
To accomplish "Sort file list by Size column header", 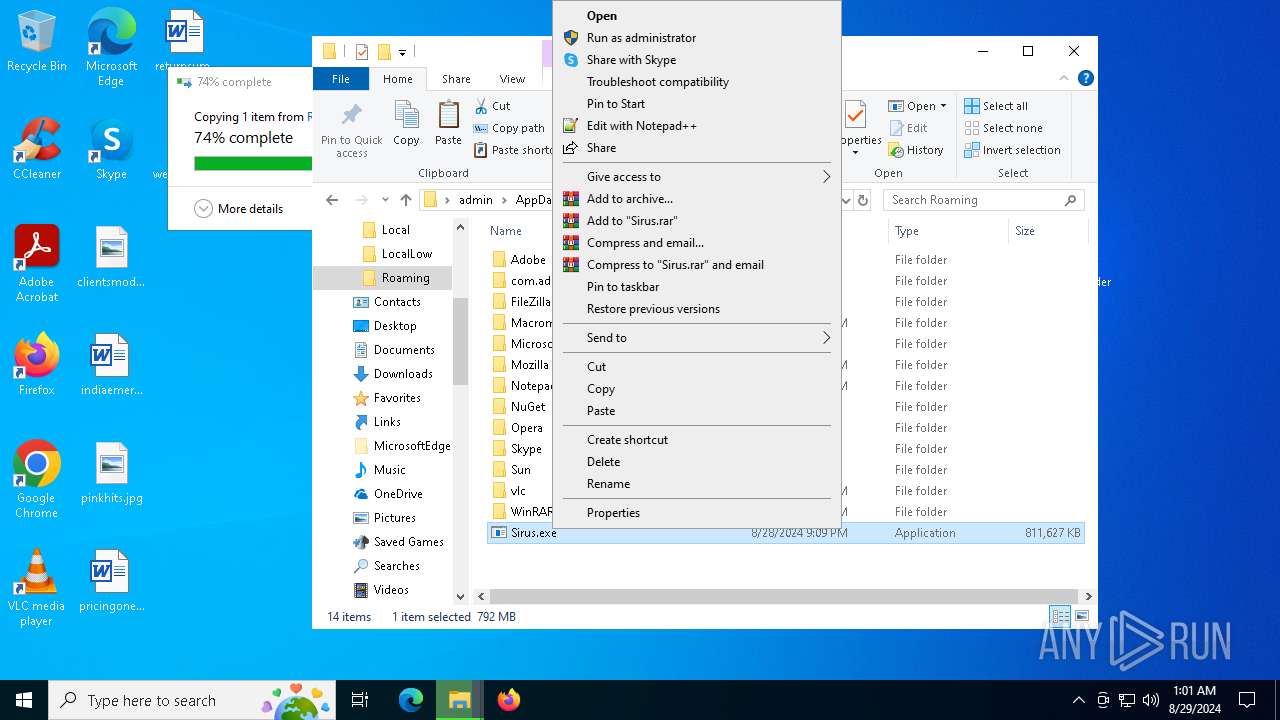I will point(1047,231).
